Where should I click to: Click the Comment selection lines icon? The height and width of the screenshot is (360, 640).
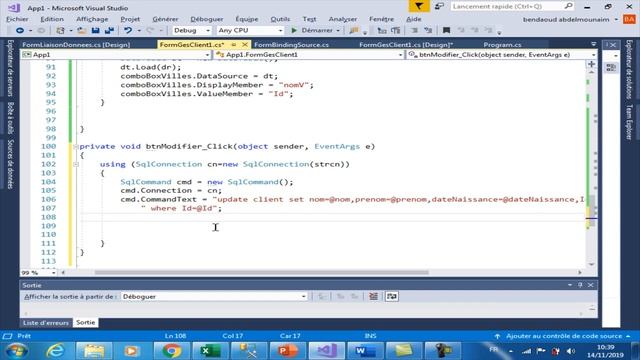pos(414,30)
